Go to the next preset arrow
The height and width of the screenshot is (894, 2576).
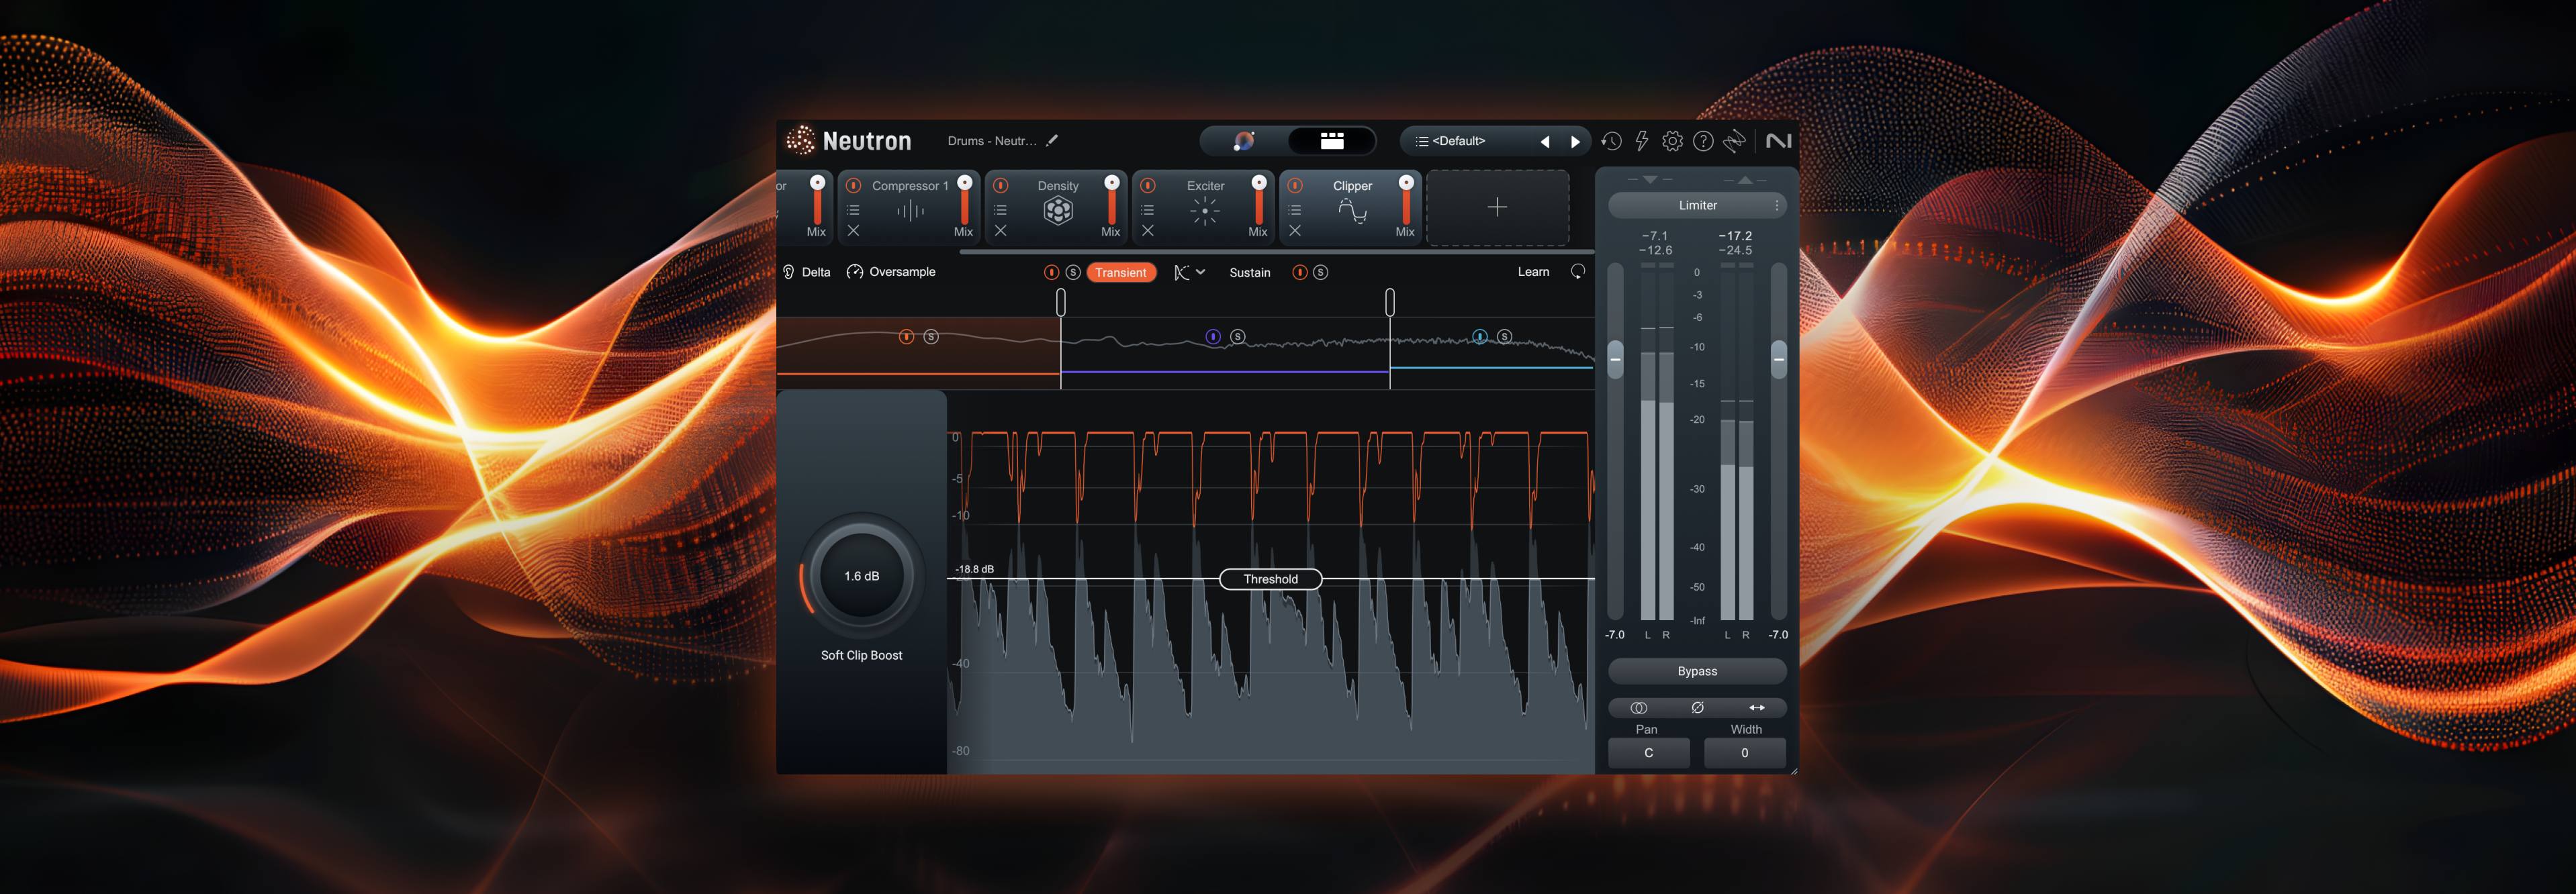(x=1575, y=142)
